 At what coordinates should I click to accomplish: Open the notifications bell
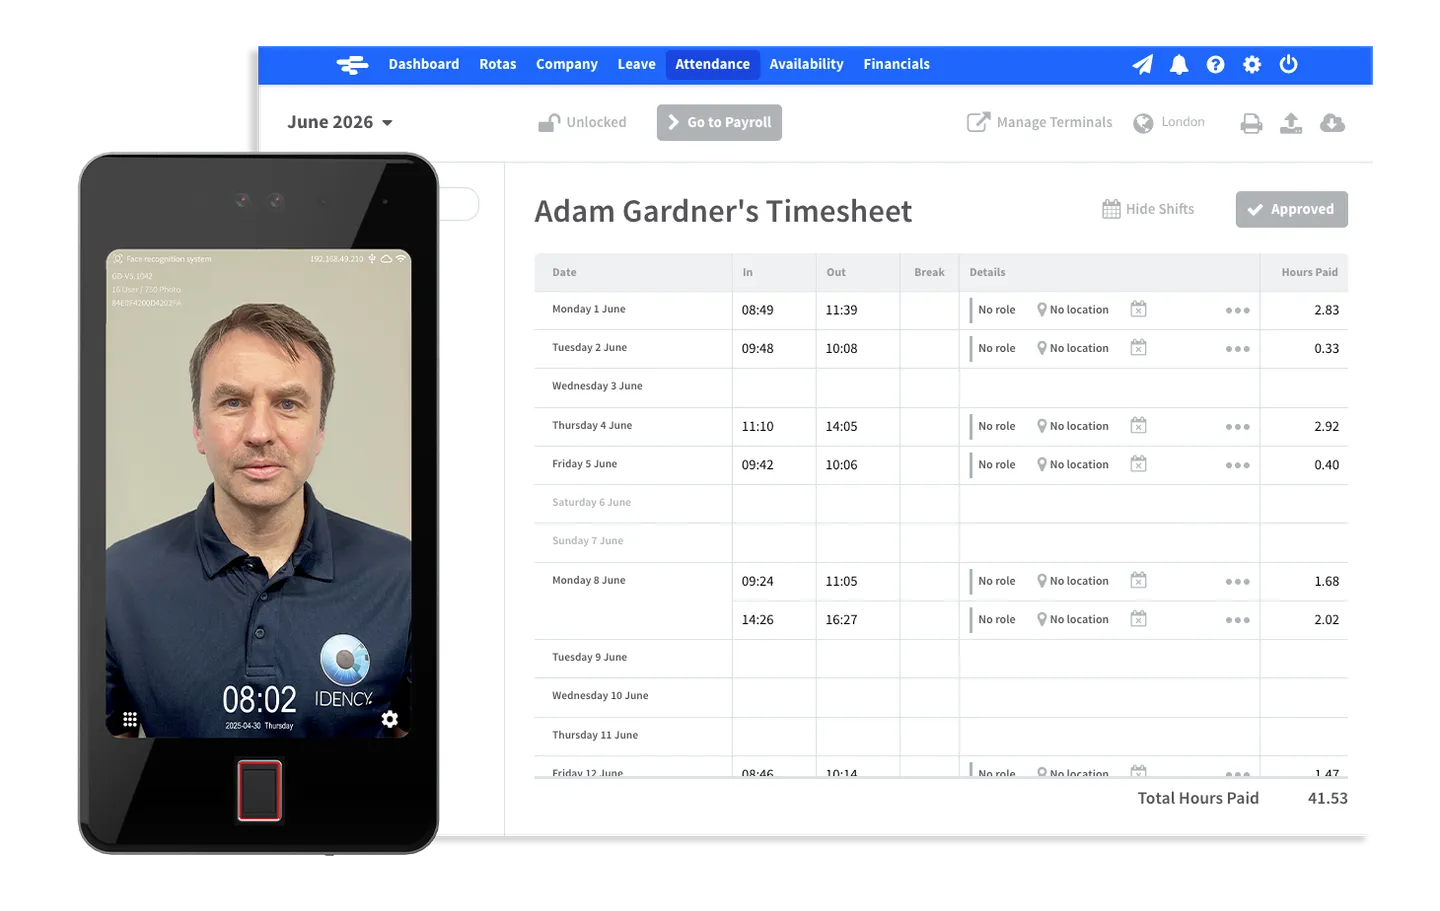click(1179, 65)
